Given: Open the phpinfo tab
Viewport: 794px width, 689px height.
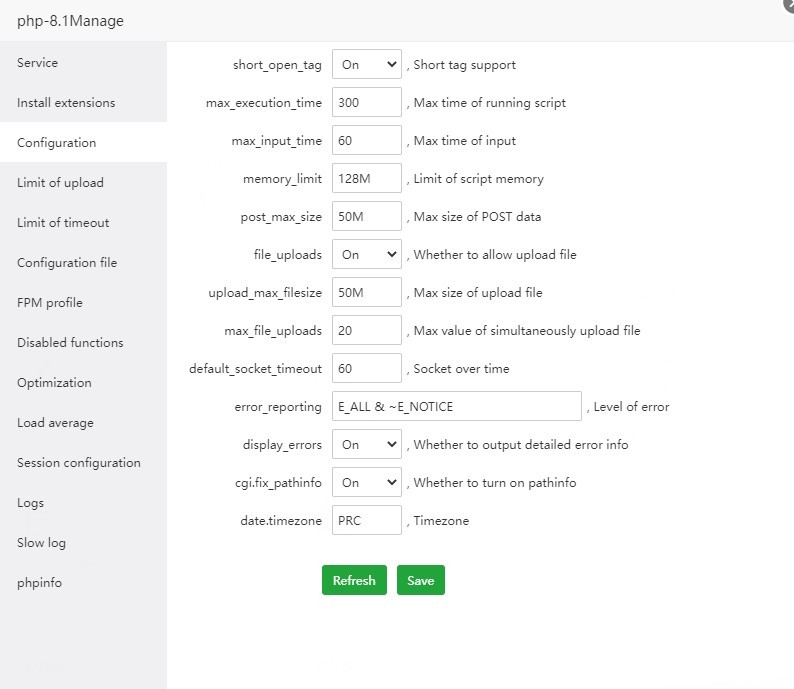Looking at the screenshot, I should (x=39, y=583).
